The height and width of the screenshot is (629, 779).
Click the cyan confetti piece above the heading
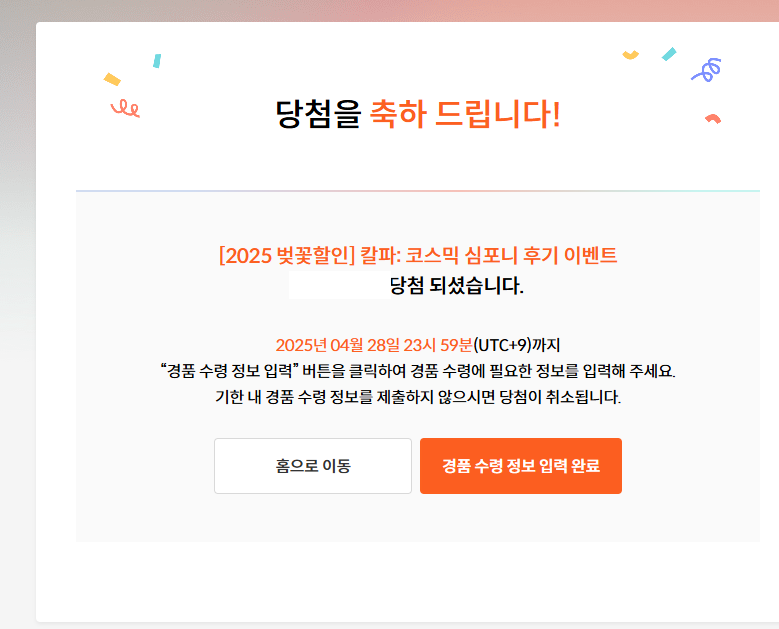(157, 61)
